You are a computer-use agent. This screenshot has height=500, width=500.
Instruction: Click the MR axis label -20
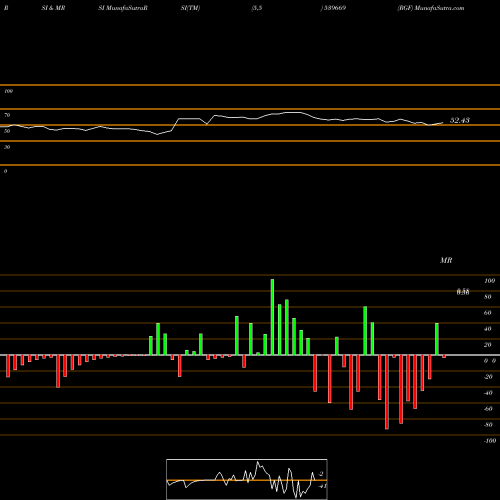(488, 377)
